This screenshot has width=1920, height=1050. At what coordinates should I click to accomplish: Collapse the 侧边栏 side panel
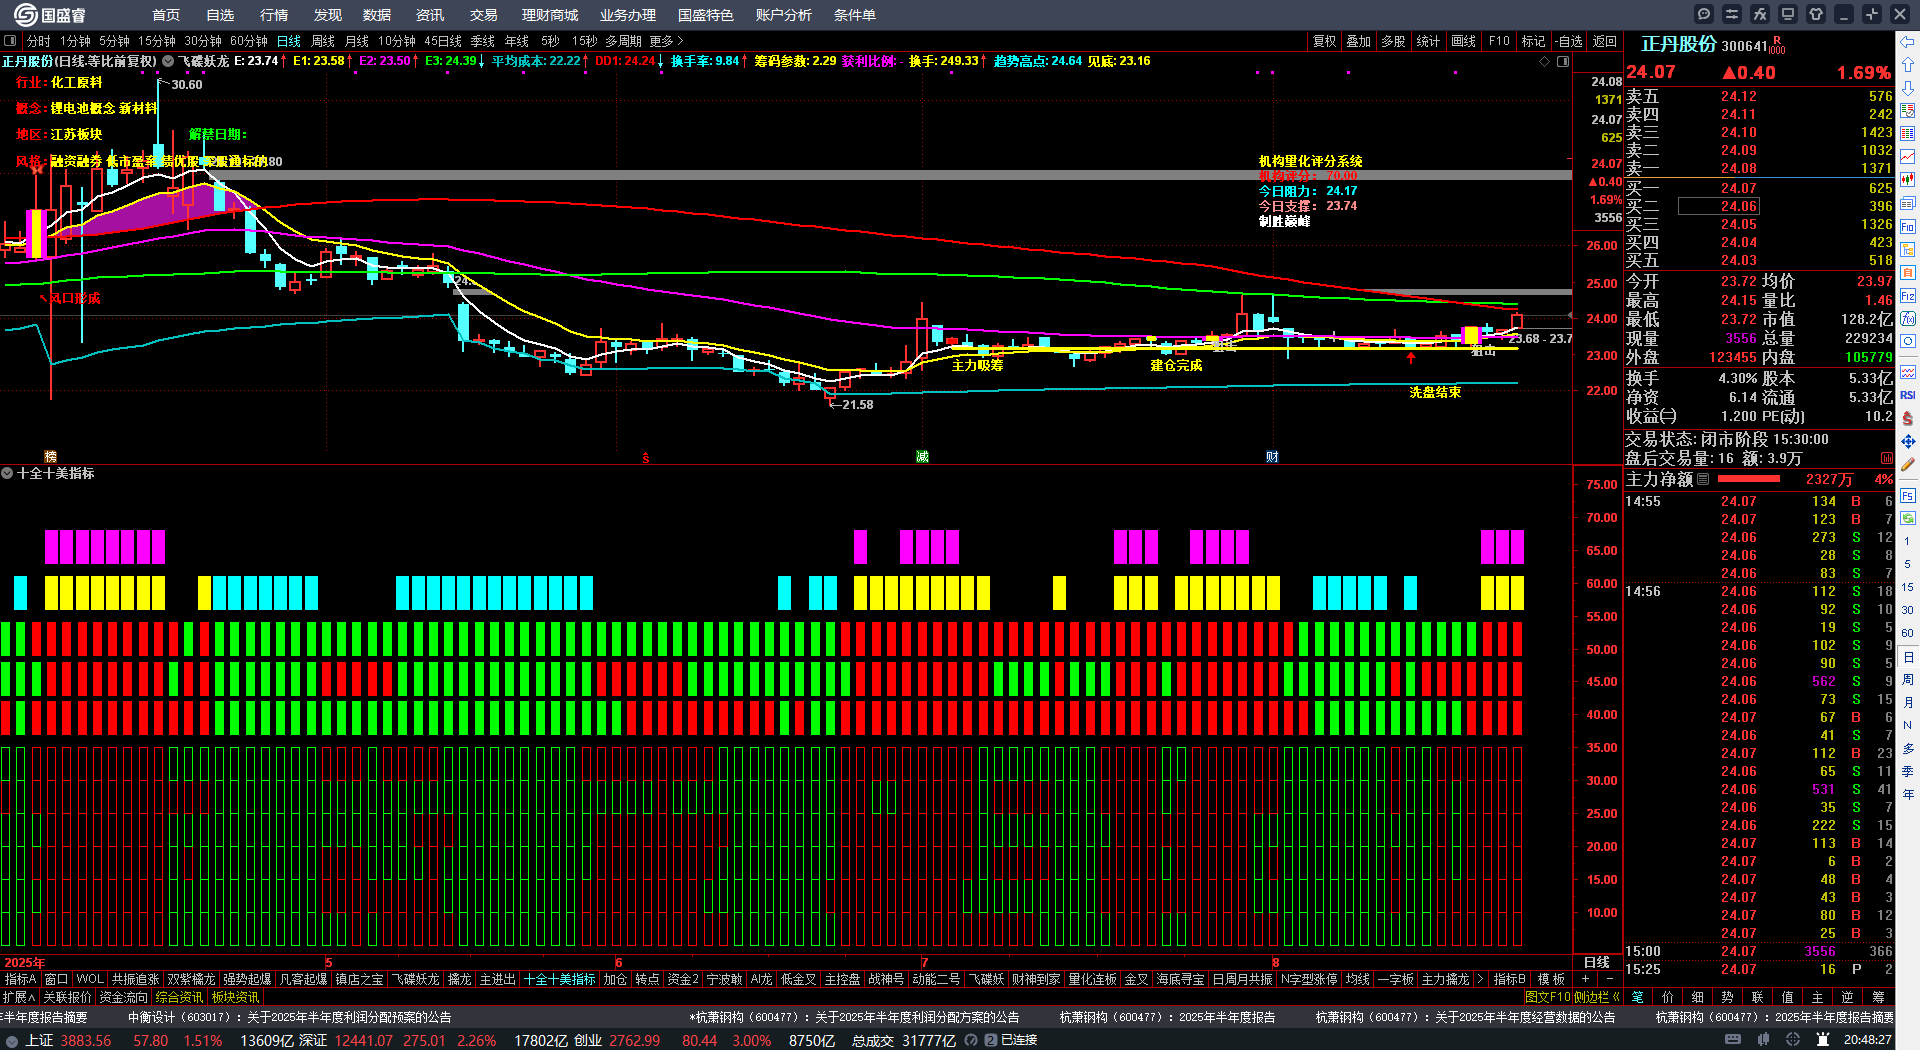click(1597, 997)
